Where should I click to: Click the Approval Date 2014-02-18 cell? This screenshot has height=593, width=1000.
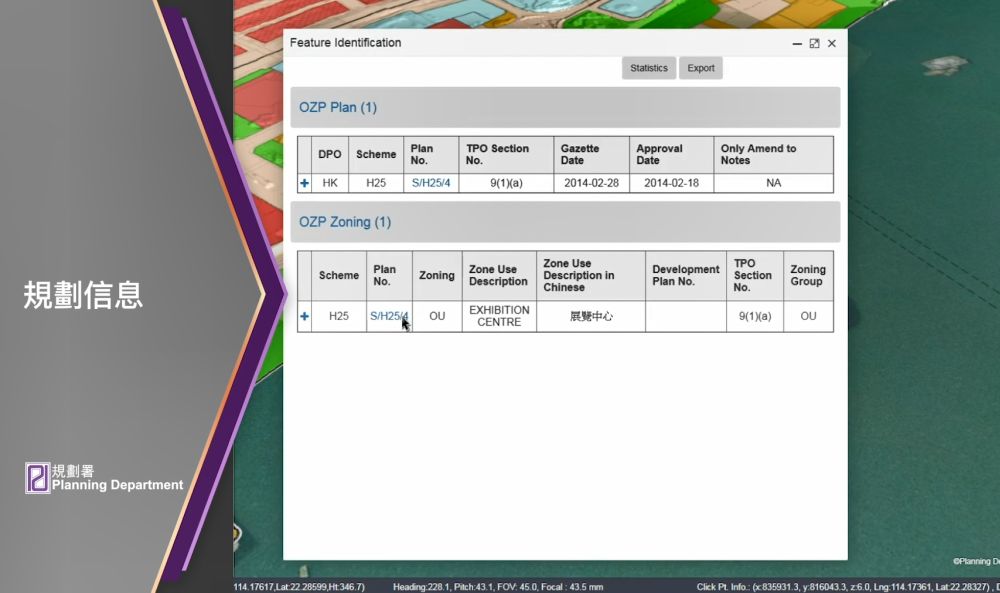[x=670, y=183]
